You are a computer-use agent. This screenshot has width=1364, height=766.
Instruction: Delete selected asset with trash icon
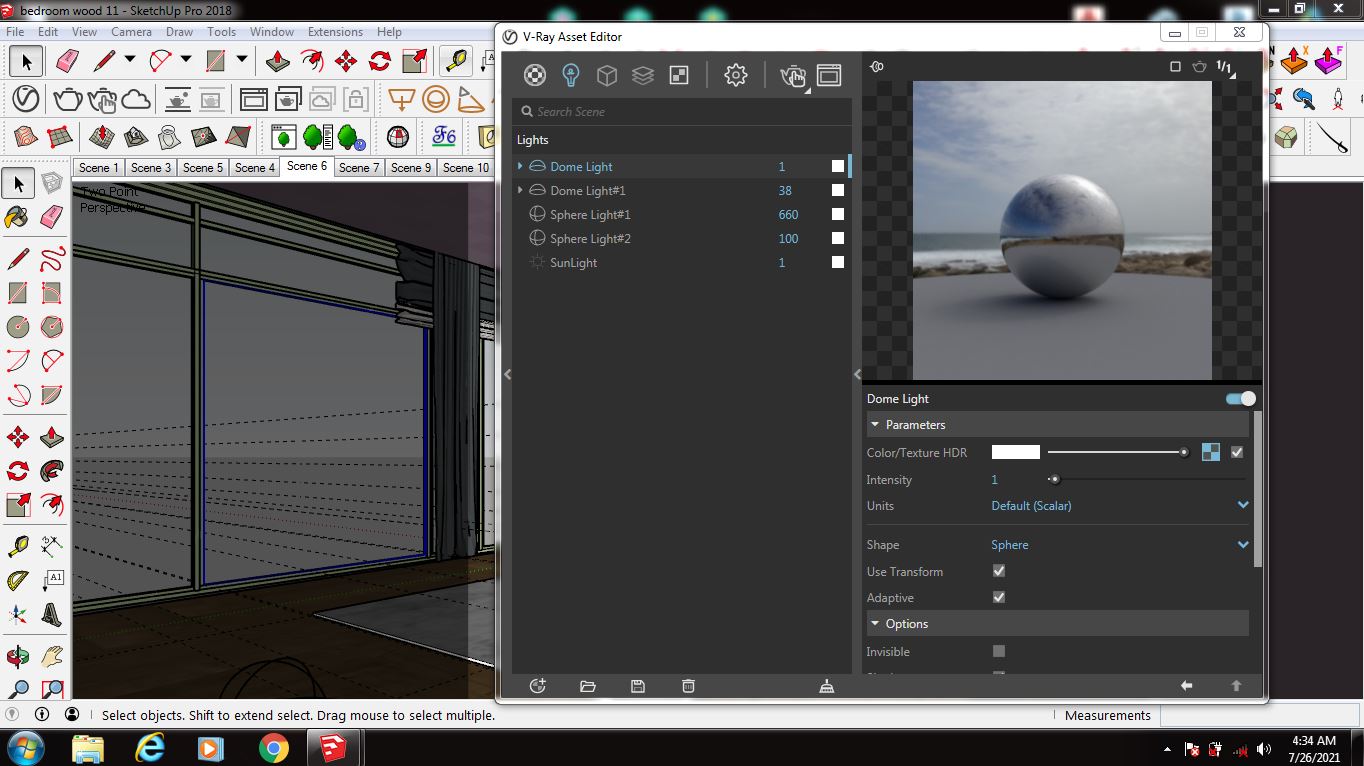tap(688, 686)
